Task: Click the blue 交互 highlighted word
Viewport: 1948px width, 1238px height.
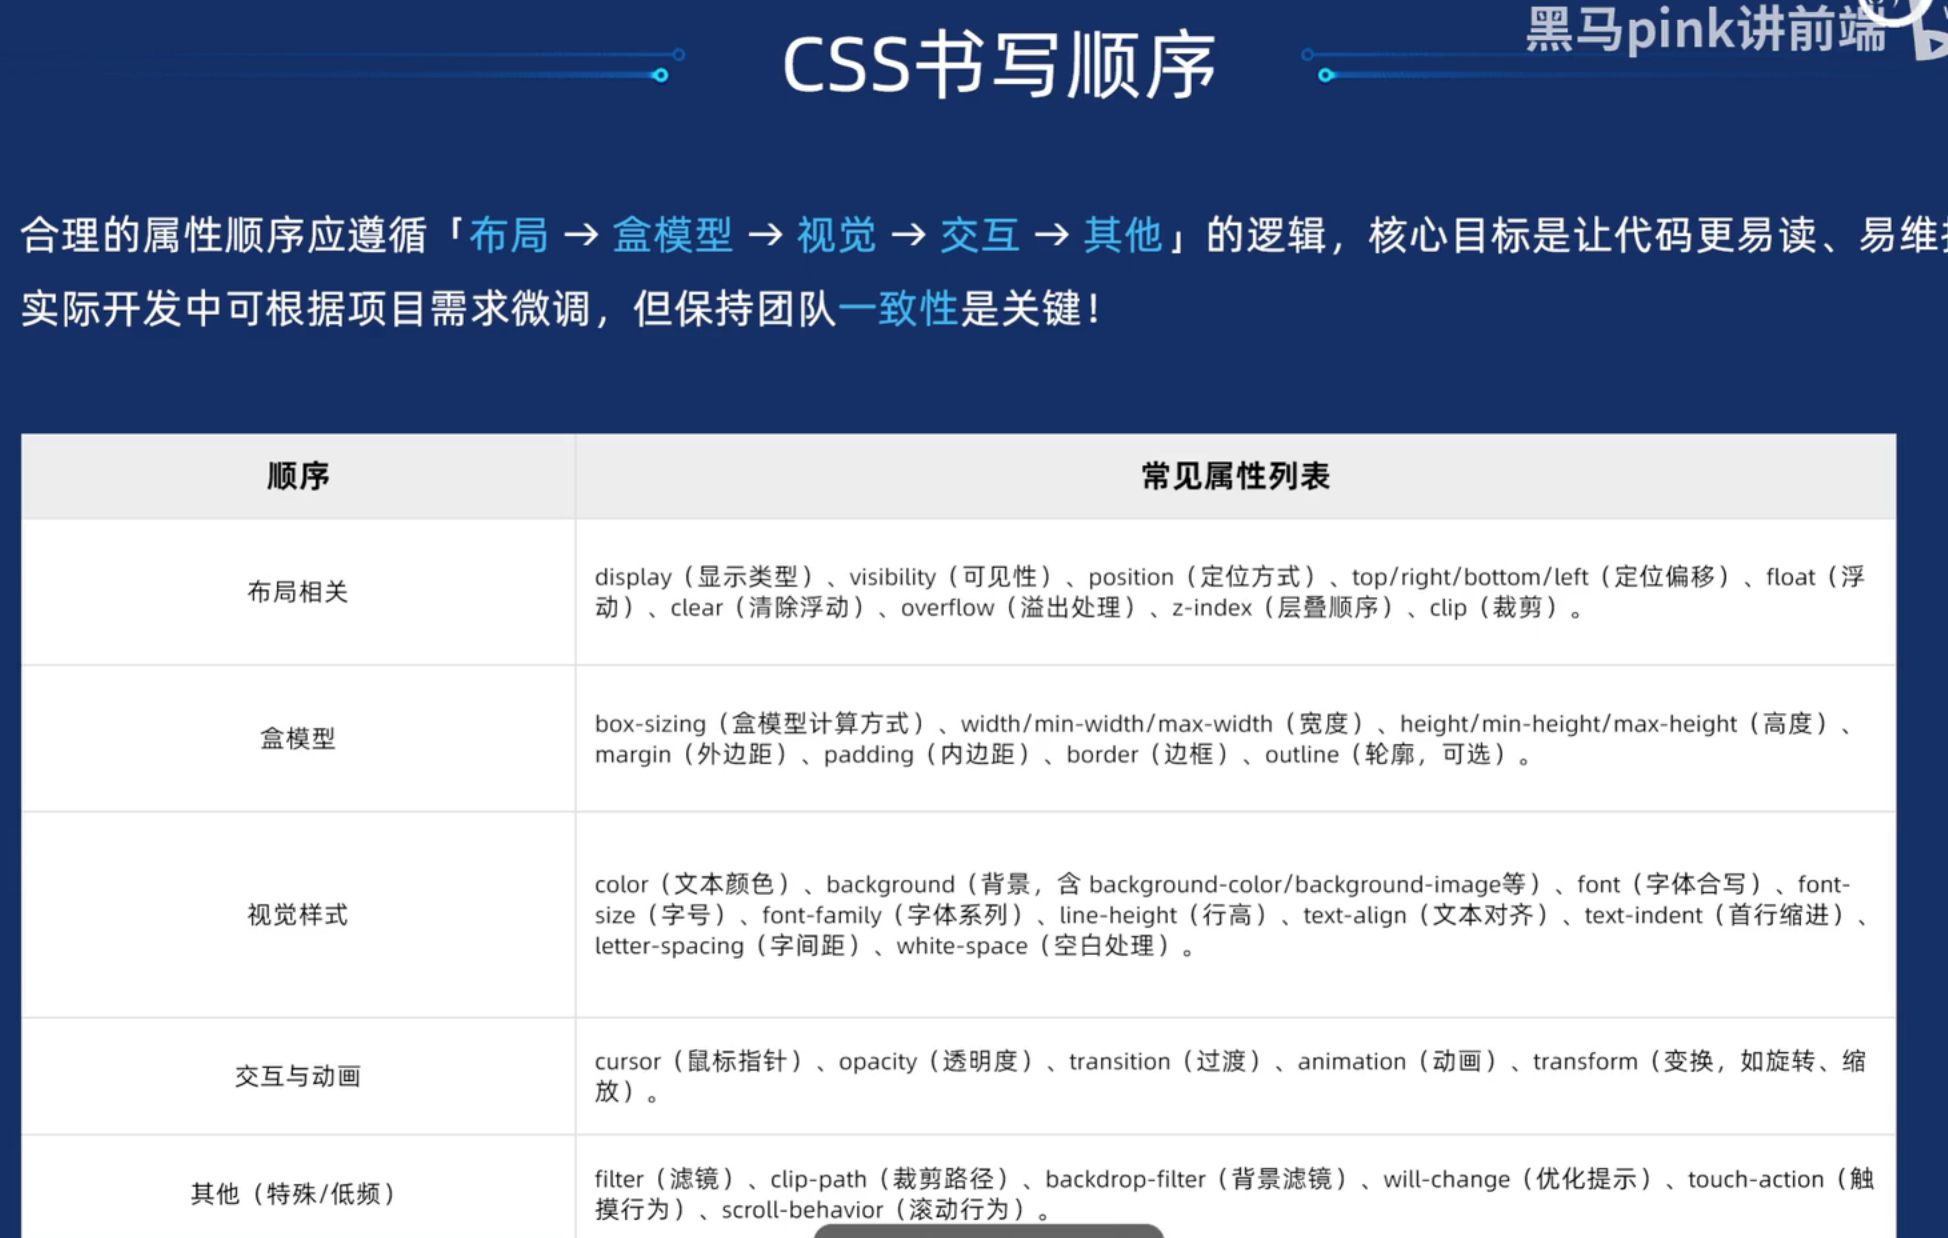Action: coord(980,236)
